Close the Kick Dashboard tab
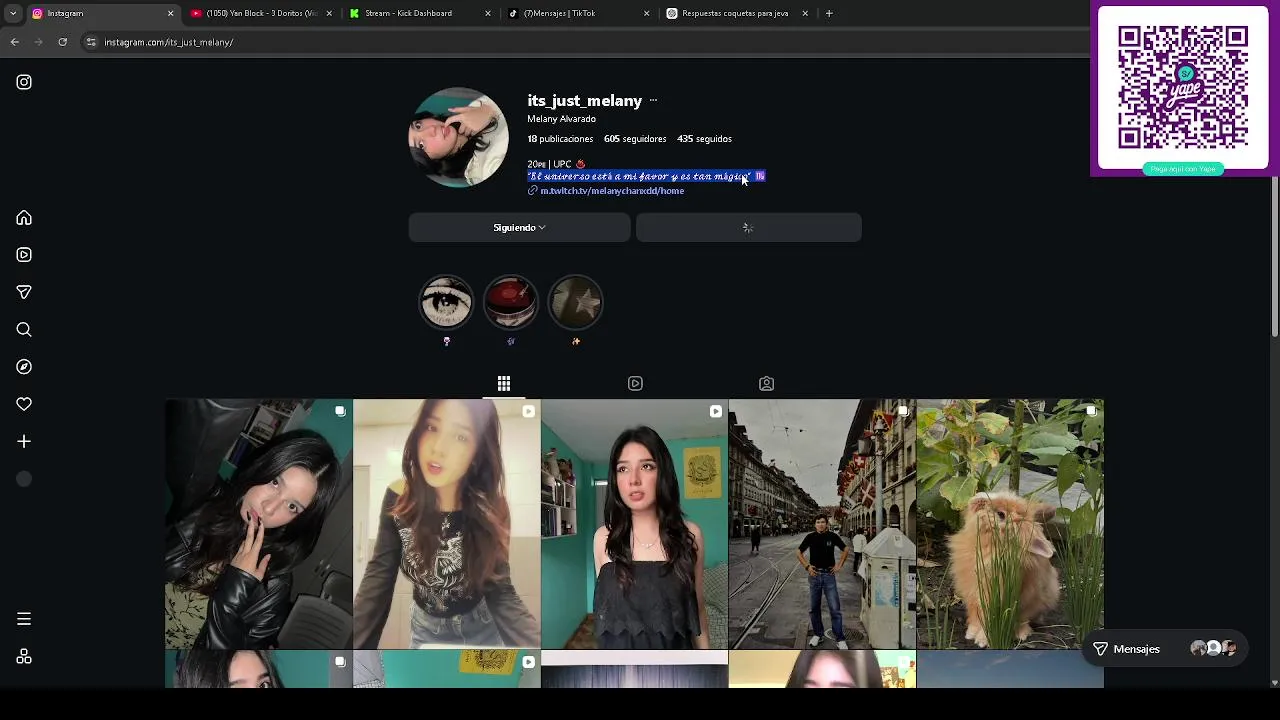Image resolution: width=1280 pixels, height=720 pixels. click(488, 13)
